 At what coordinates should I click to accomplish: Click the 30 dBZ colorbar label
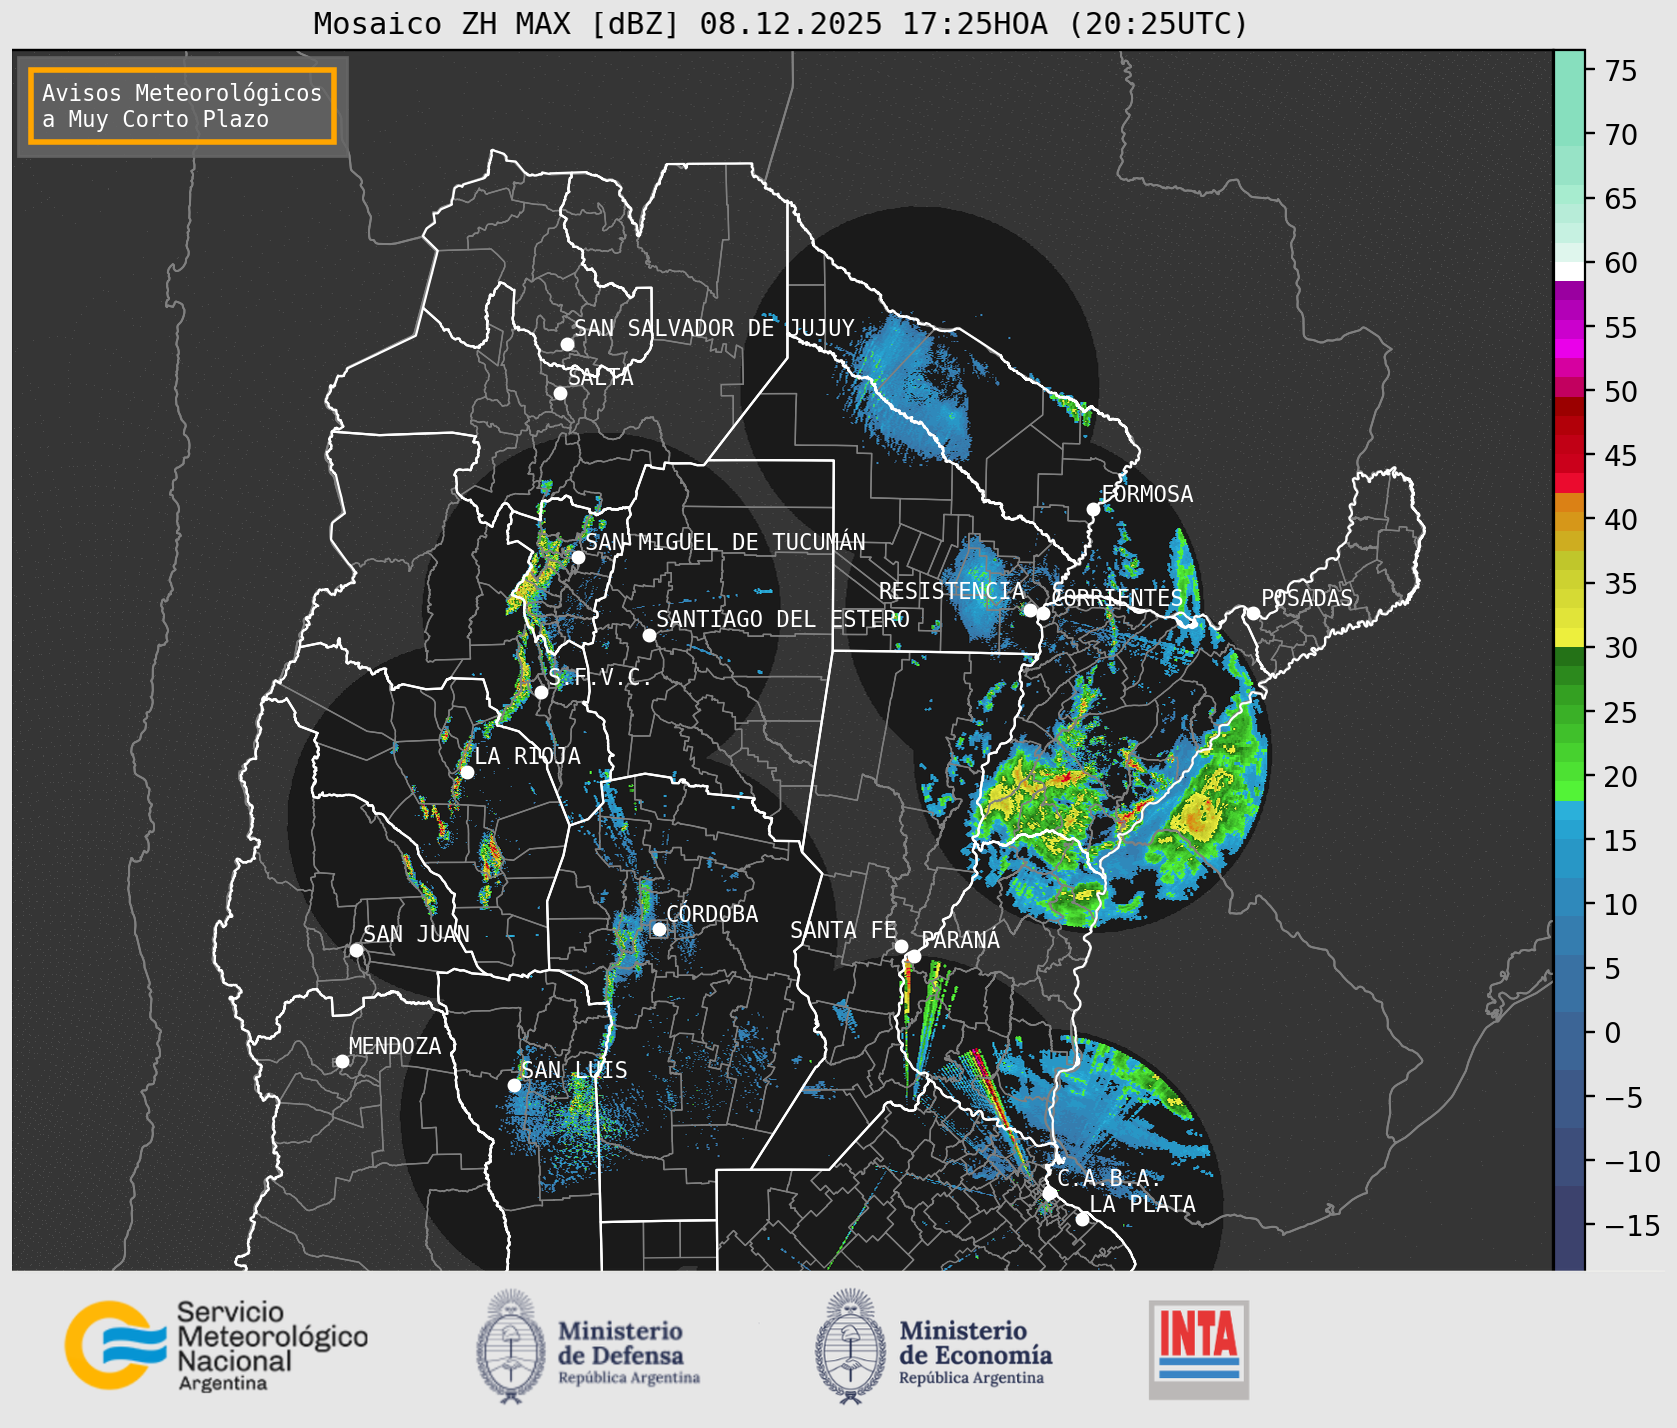(x=1621, y=648)
